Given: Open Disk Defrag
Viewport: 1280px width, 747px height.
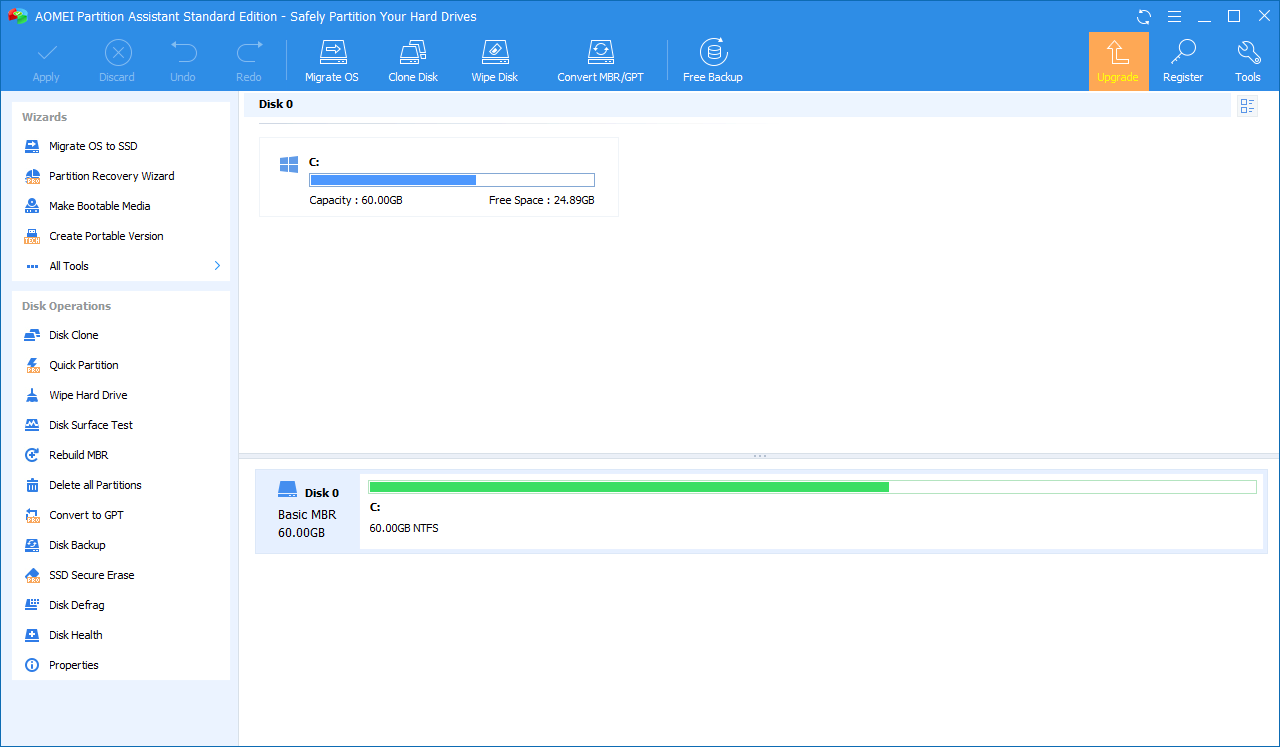Looking at the screenshot, I should coord(77,605).
